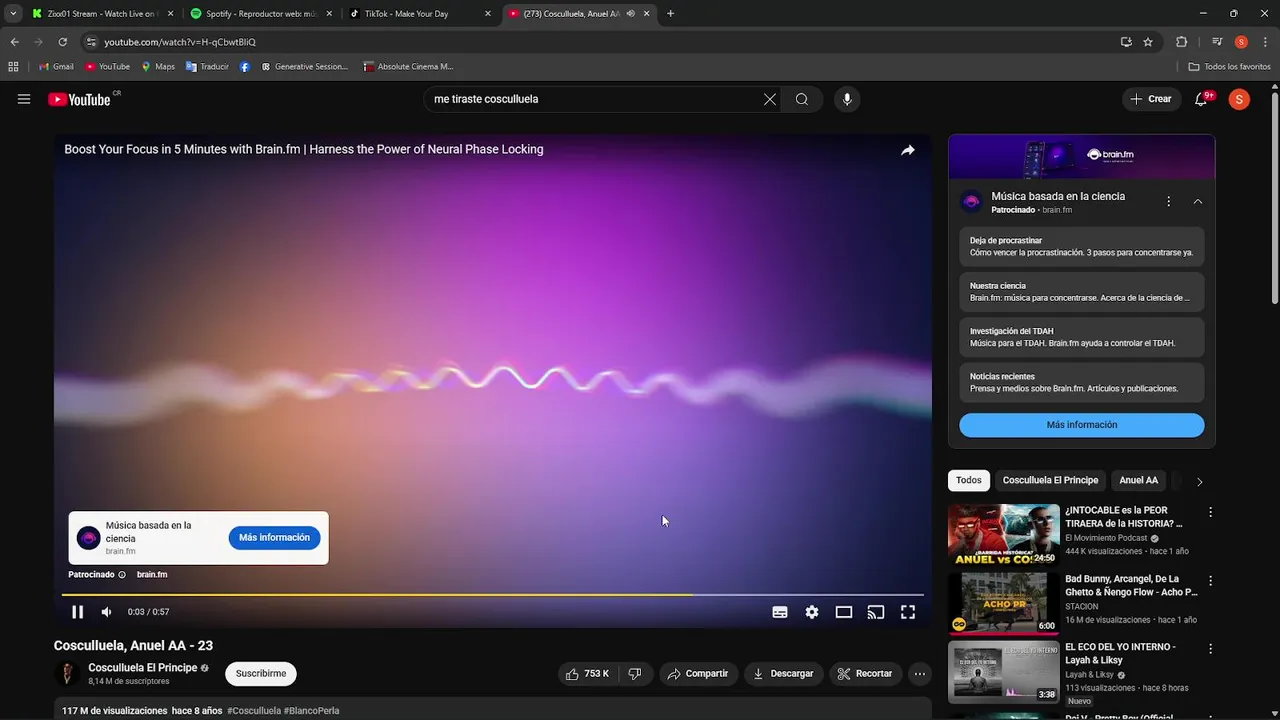Image resolution: width=1280 pixels, height=720 pixels.
Task: Open the Patrocinado info icon
Action: tap(122, 575)
